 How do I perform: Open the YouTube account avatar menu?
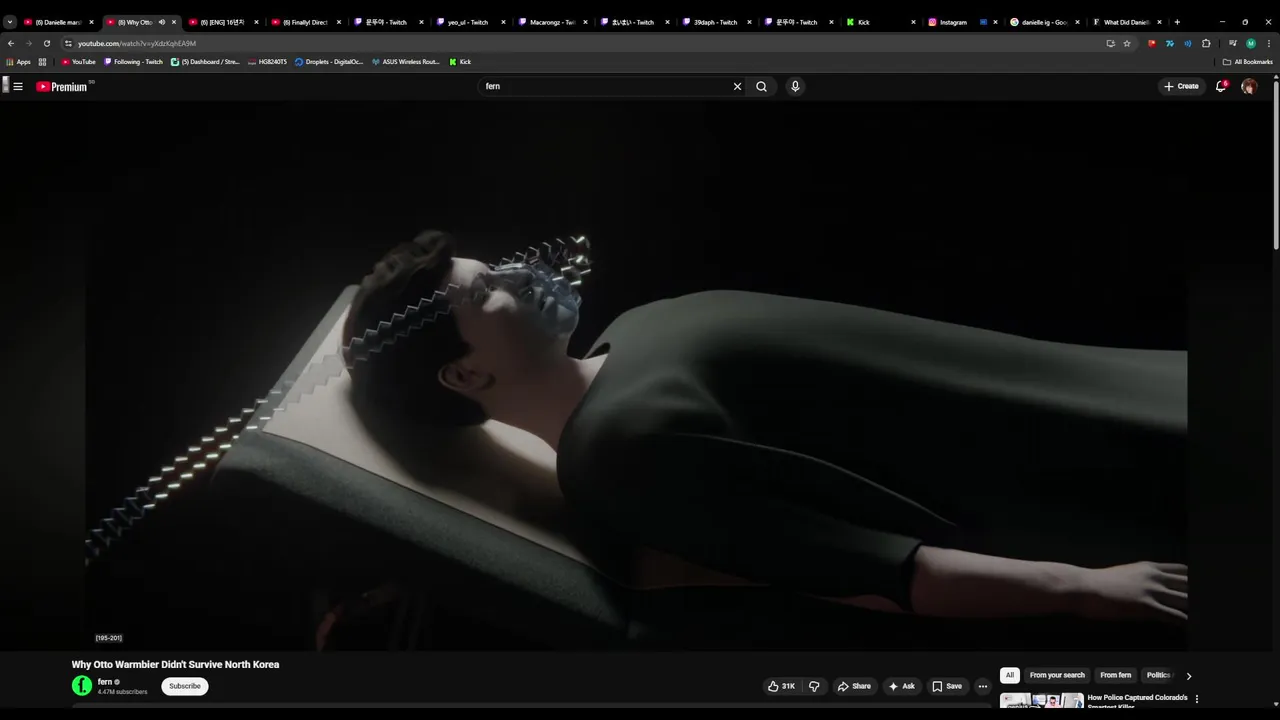pos(1249,87)
